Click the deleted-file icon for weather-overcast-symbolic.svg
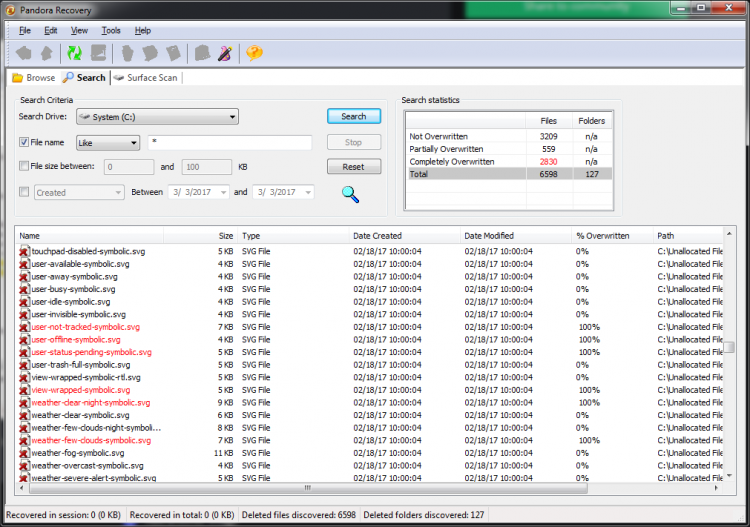Viewport: 750px width, 527px height. [x=24, y=465]
